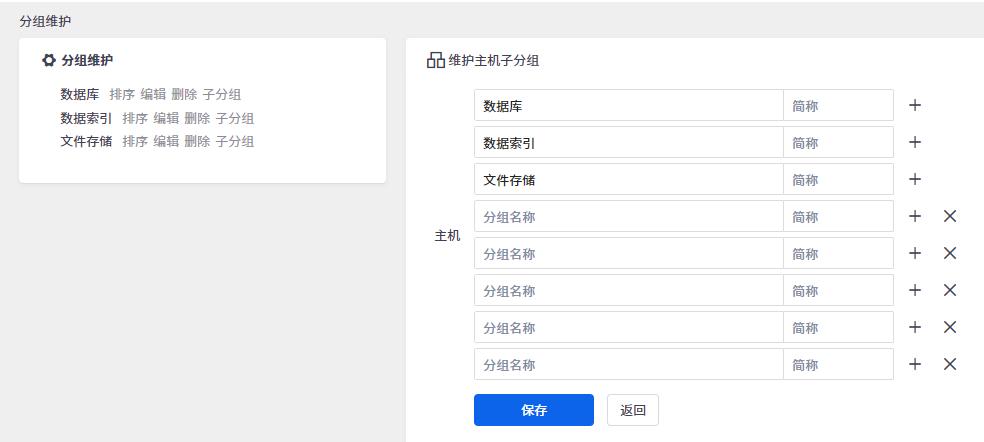Save the subgroup changes with 保存
The height and width of the screenshot is (442, 984).
[533, 410]
